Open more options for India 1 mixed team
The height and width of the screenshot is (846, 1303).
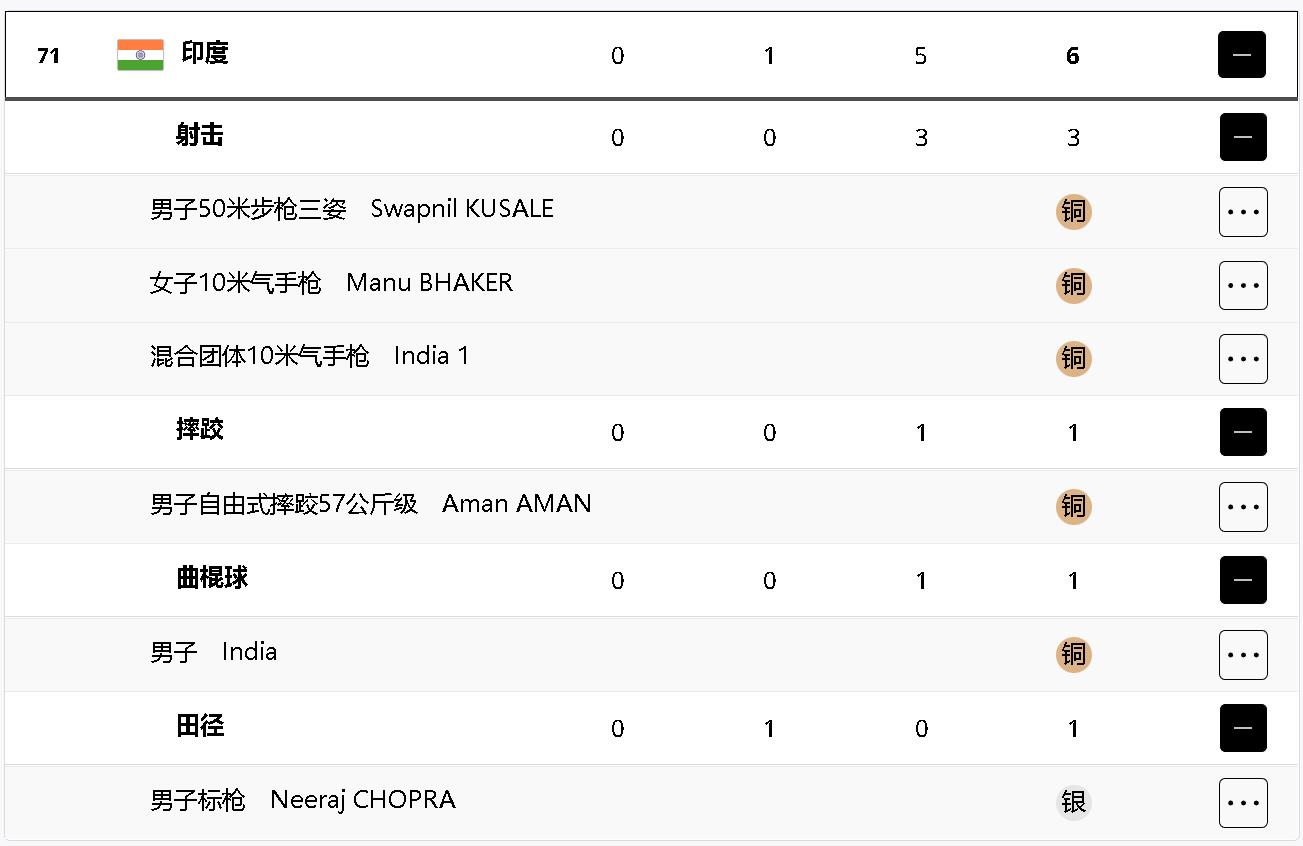[1243, 359]
